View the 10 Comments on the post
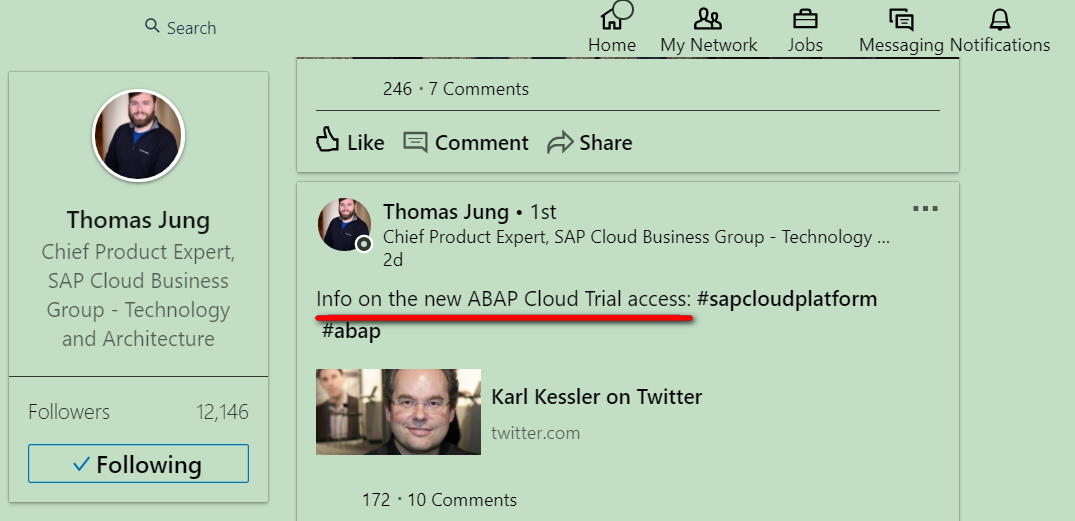Image resolution: width=1075 pixels, height=521 pixels. click(x=462, y=500)
